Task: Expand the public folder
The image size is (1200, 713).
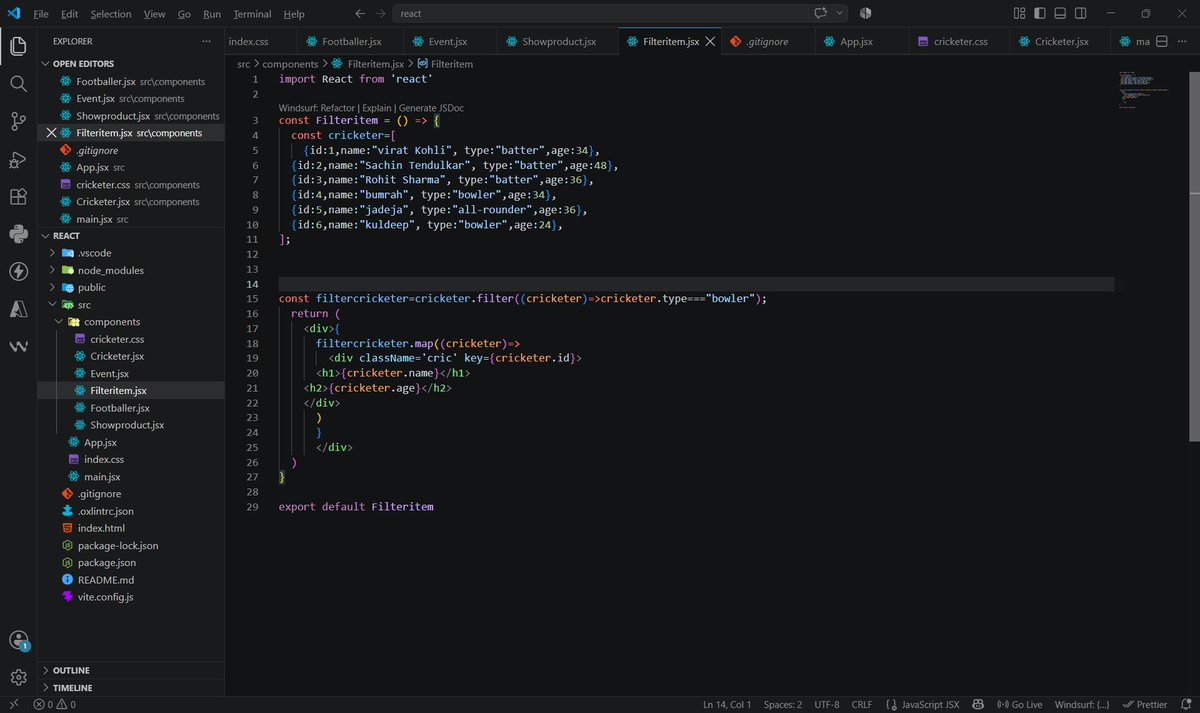Action: [53, 287]
